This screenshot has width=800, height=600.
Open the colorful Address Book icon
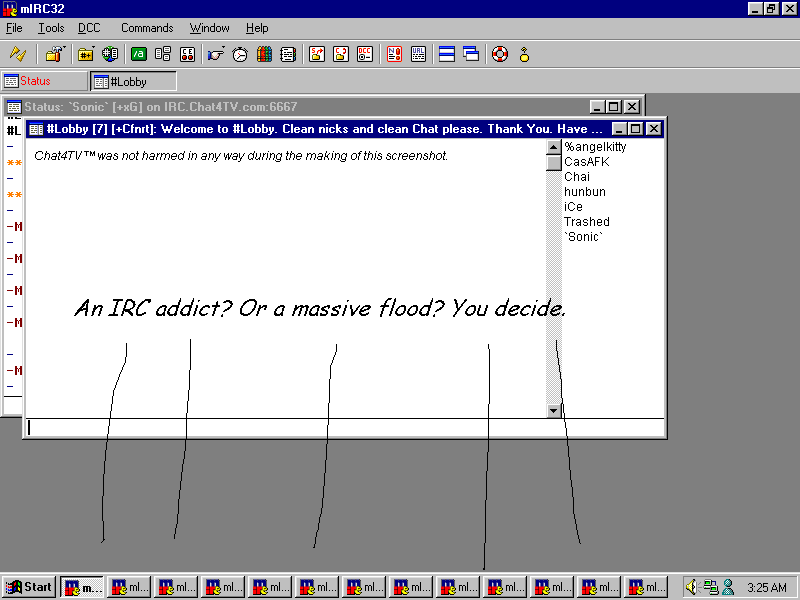click(x=264, y=54)
